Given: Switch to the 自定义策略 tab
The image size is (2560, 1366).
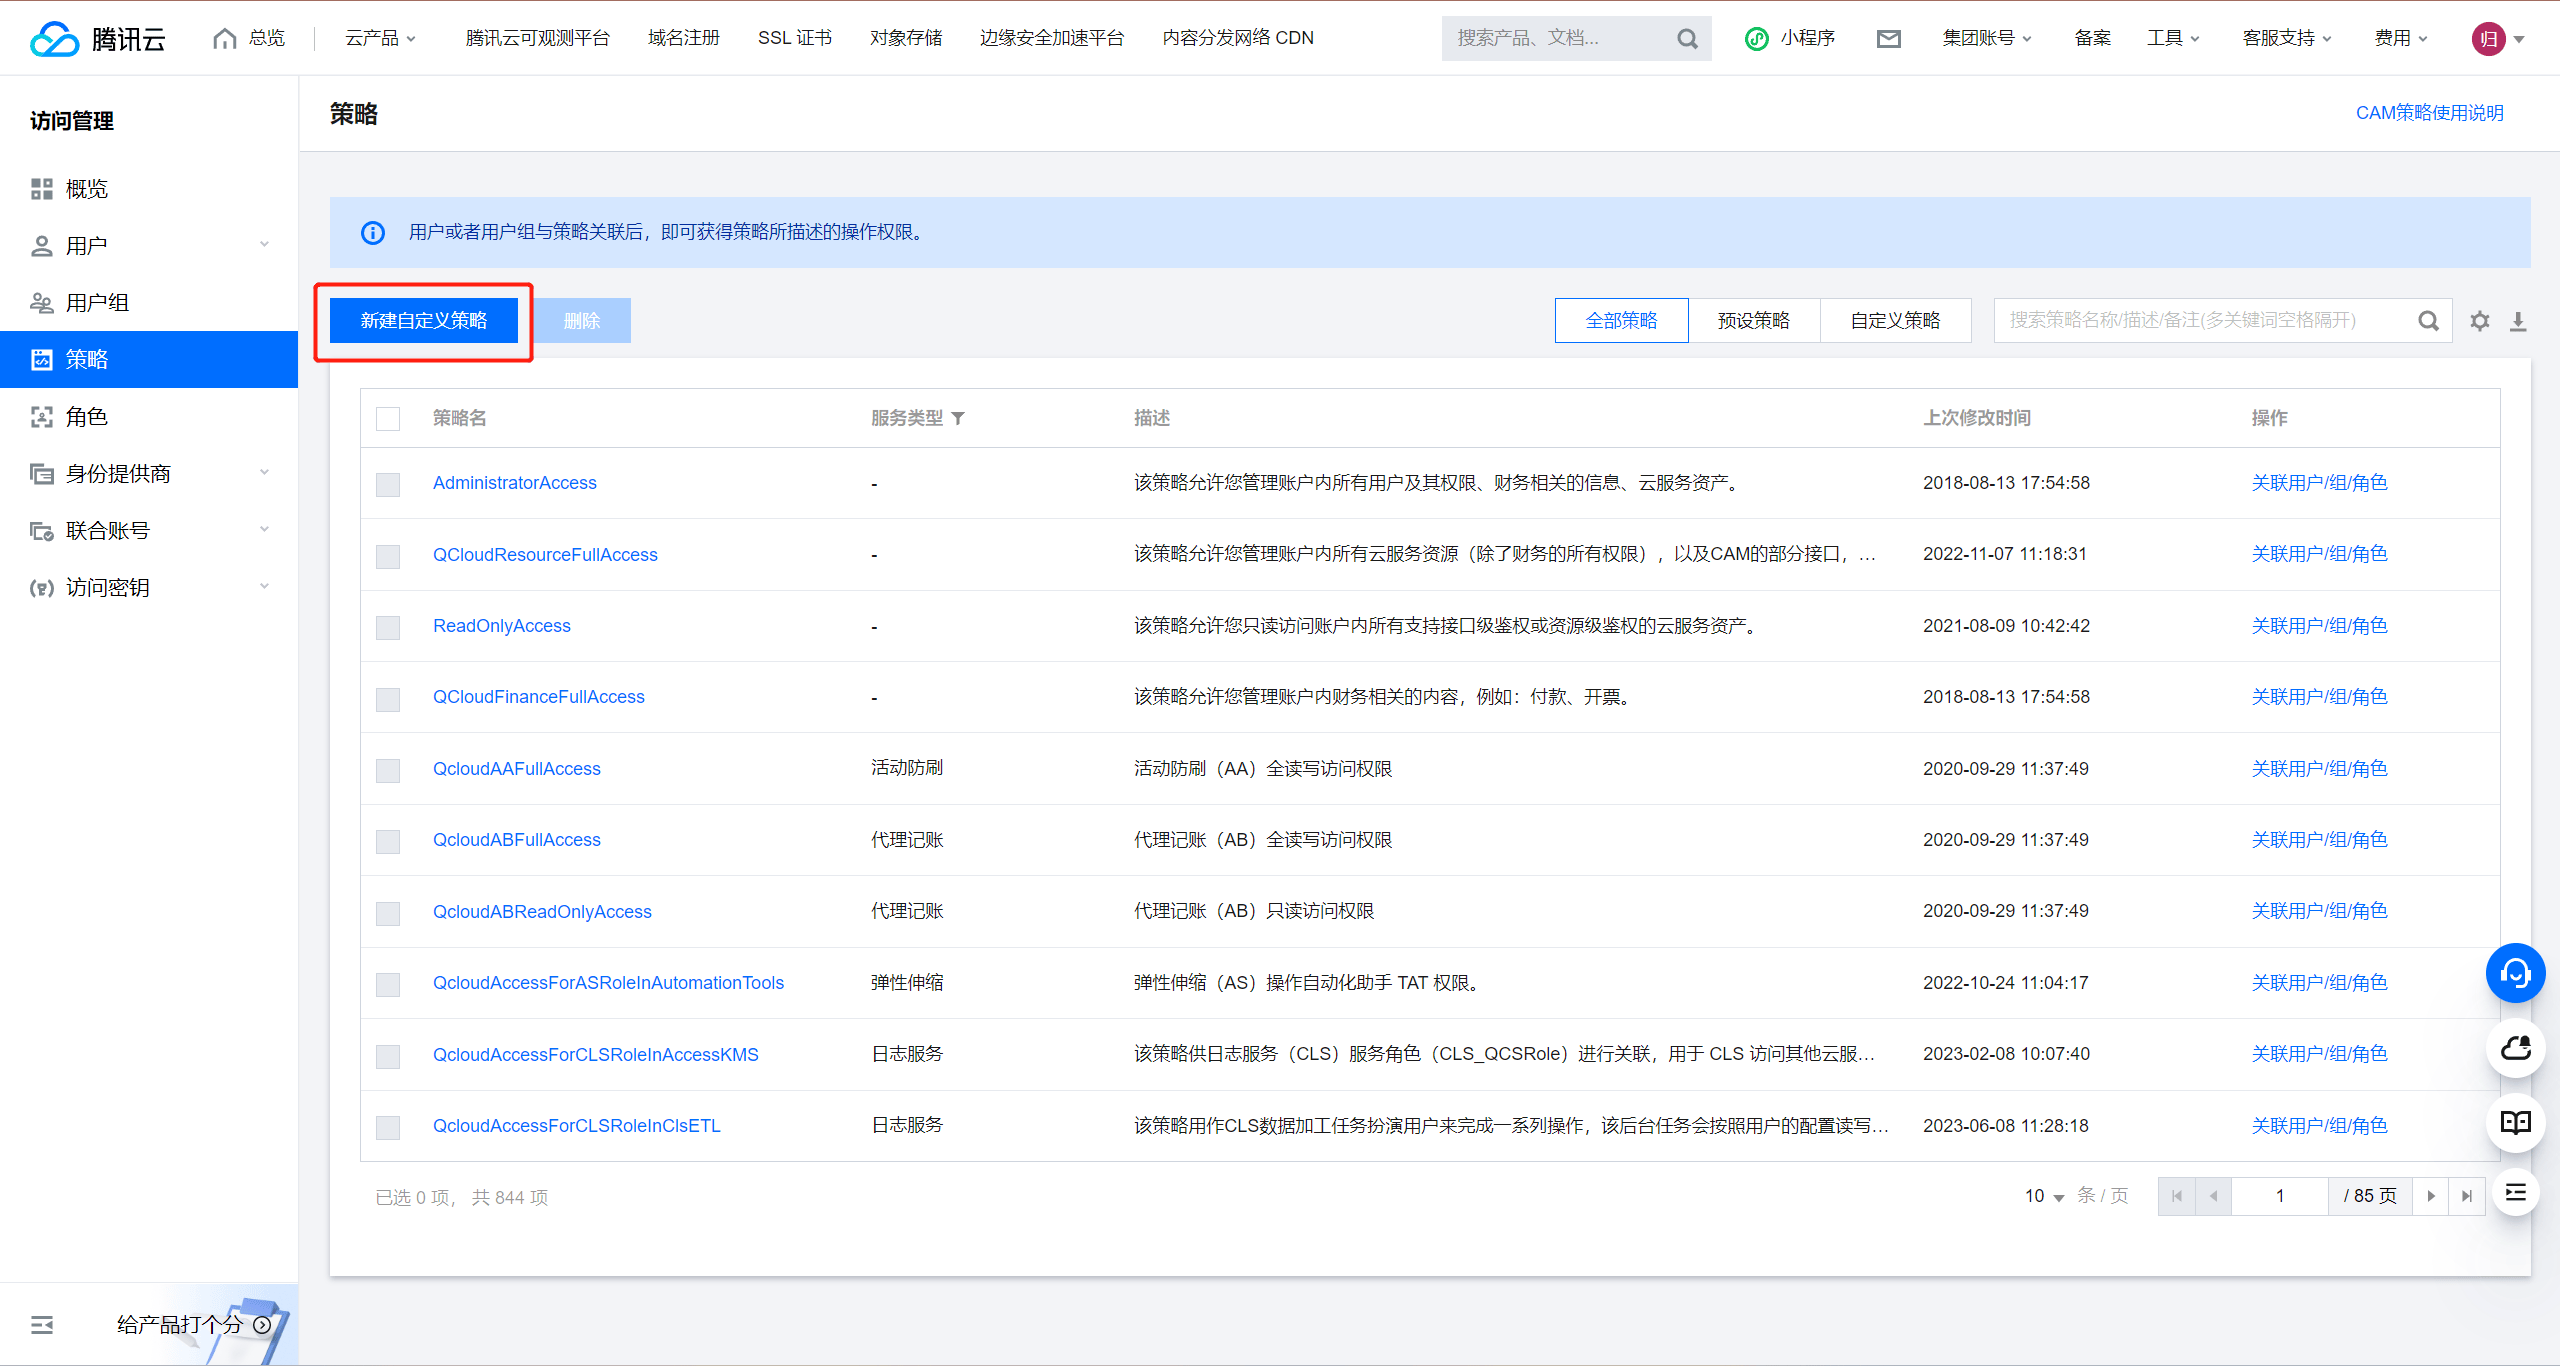Looking at the screenshot, I should (1895, 320).
